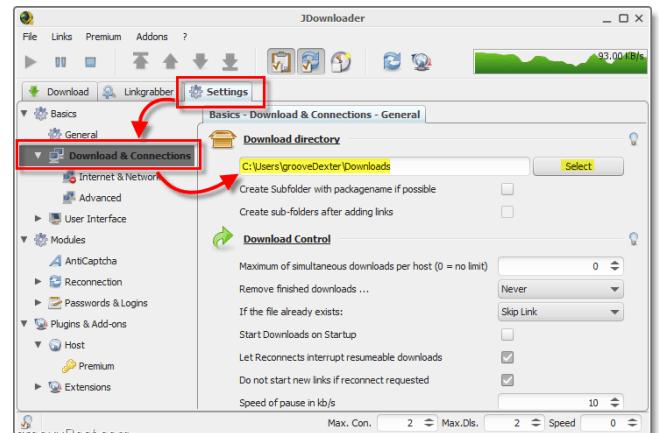
Task: Toggle Start Downloads on Startup checkbox
Action: coord(507,334)
